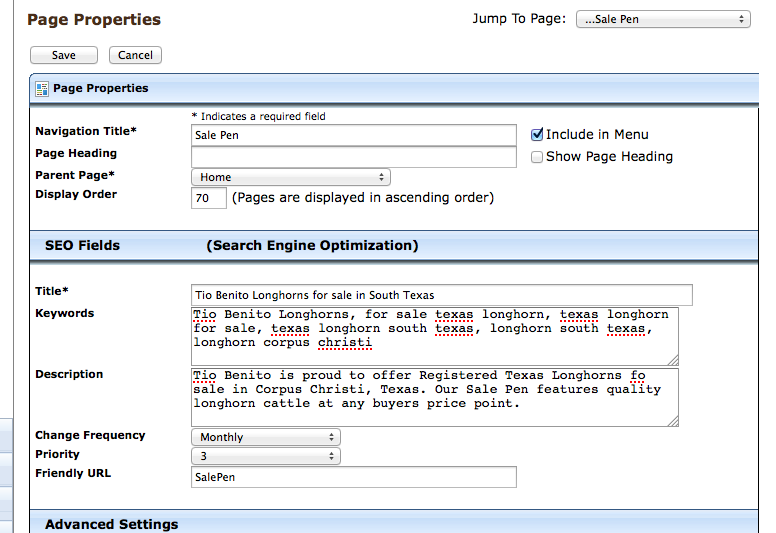Click the 'Search Engine Optimization' heading text
Screen dimensions: 776x533
[x=312, y=245]
